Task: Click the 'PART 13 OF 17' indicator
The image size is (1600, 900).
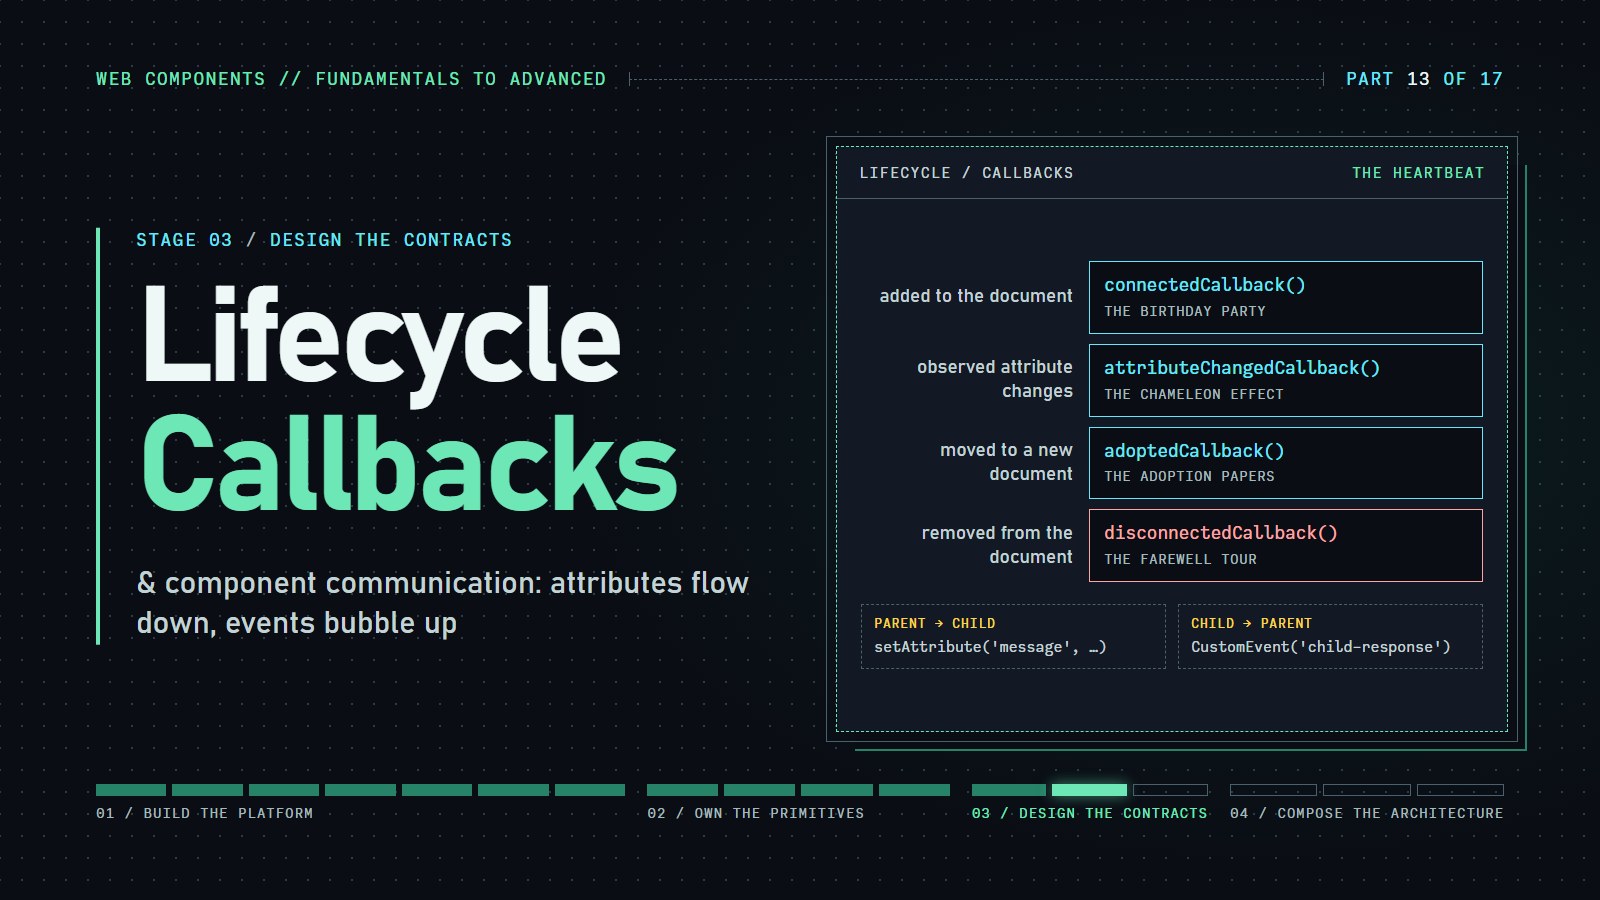Action: 1424,79
